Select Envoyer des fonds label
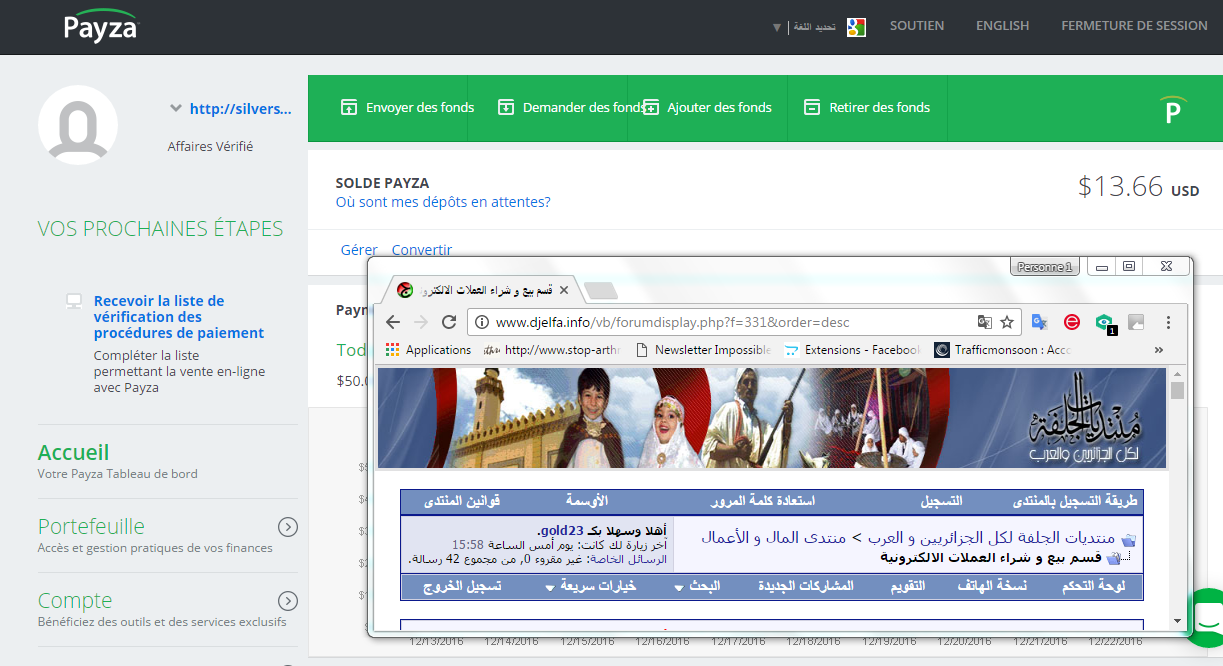 coord(420,107)
